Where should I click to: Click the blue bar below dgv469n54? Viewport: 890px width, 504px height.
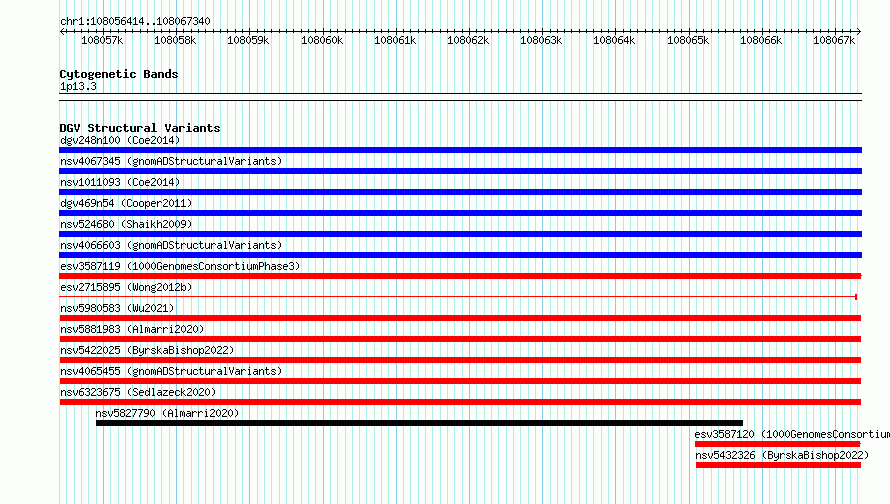click(x=460, y=213)
